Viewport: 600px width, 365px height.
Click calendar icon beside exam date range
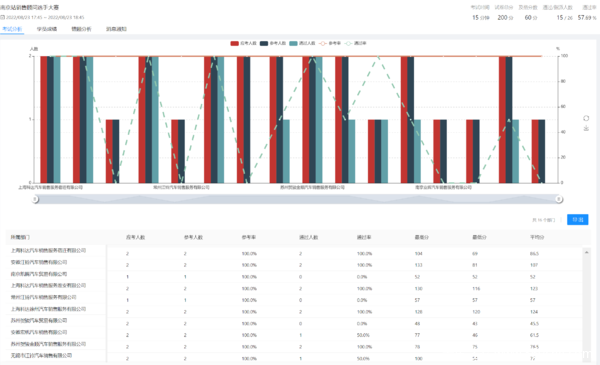[2, 17]
